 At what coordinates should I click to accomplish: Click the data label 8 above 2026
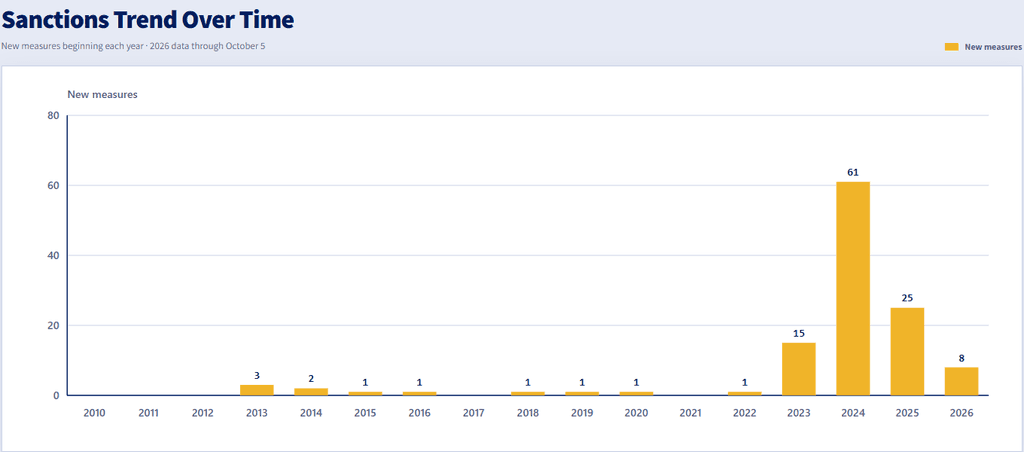pos(961,357)
